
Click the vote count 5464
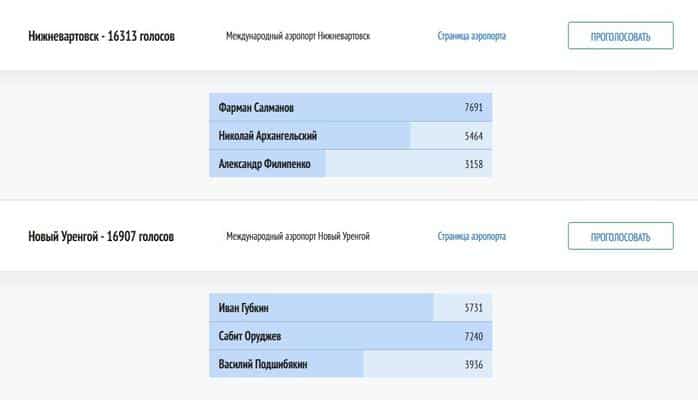click(x=473, y=135)
